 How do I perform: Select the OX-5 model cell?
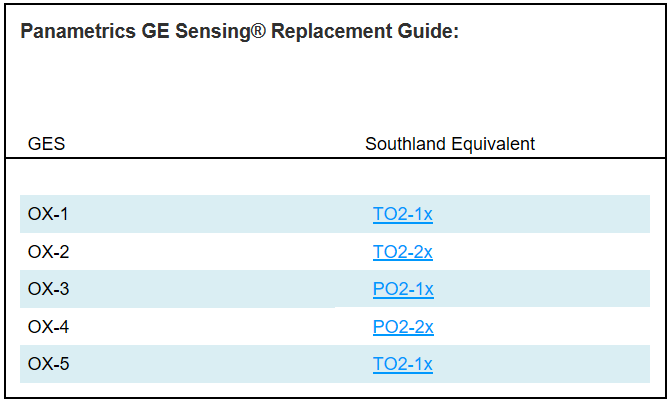[x=48, y=364]
